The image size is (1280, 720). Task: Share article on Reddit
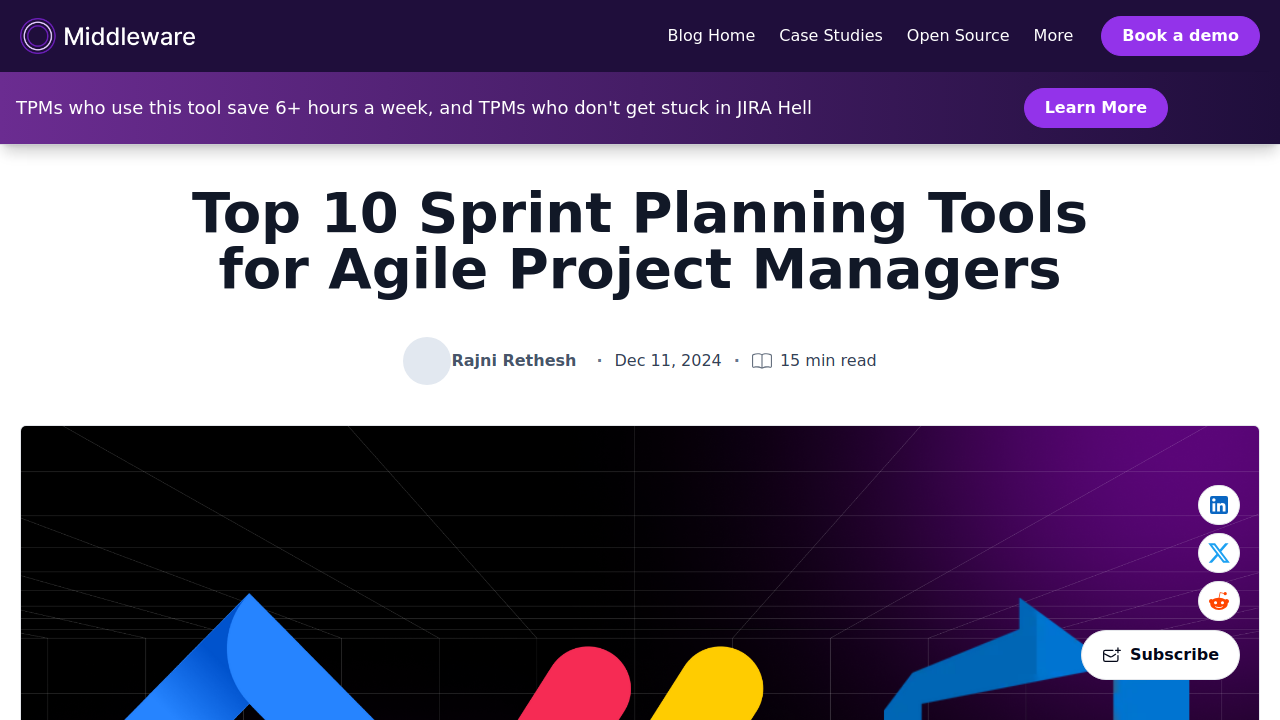1219,601
